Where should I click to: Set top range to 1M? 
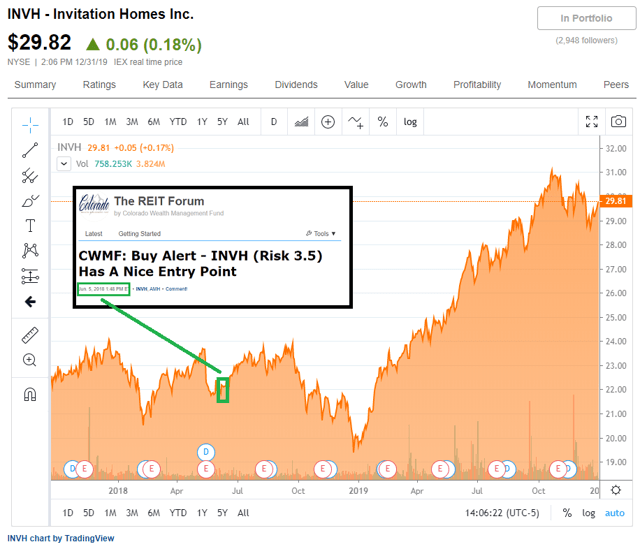[110, 122]
